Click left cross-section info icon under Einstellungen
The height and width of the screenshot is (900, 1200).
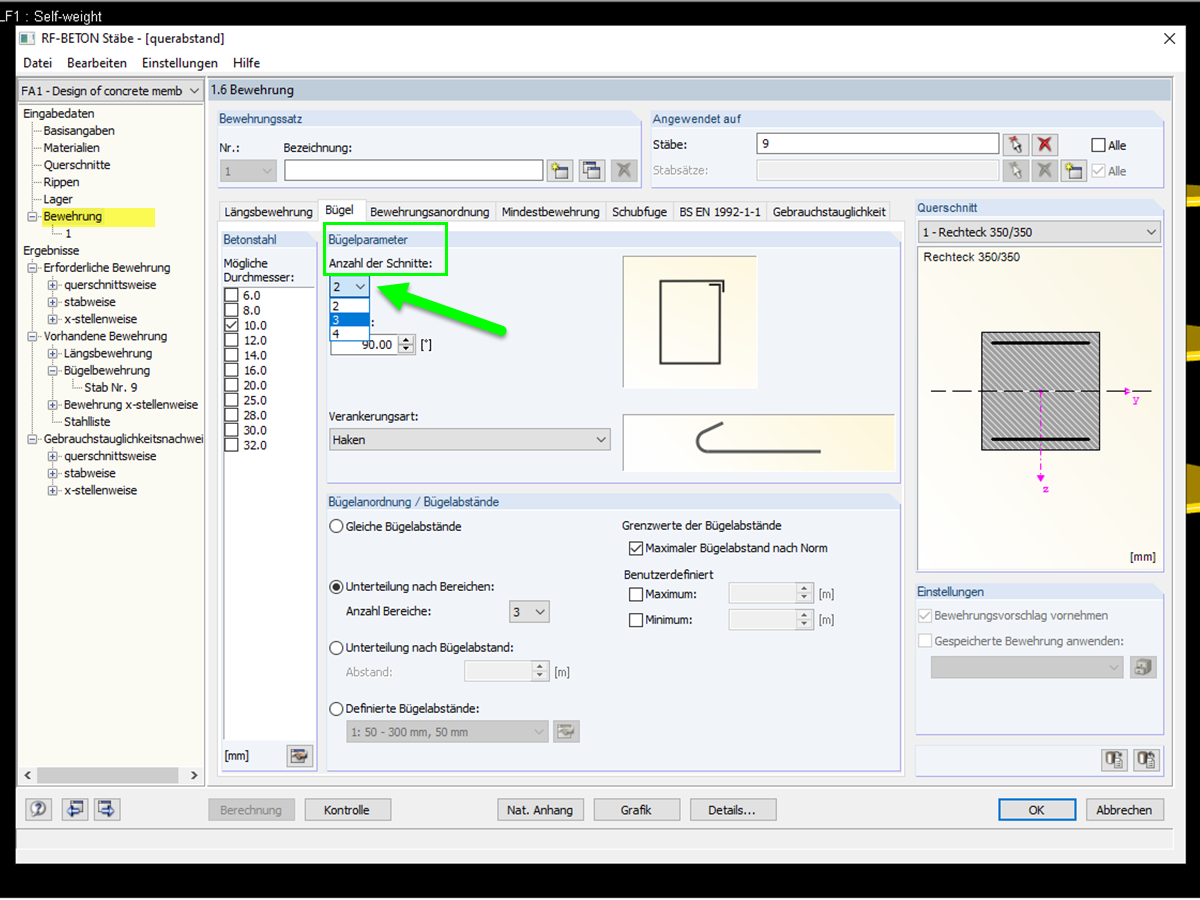pyautogui.click(x=1114, y=760)
